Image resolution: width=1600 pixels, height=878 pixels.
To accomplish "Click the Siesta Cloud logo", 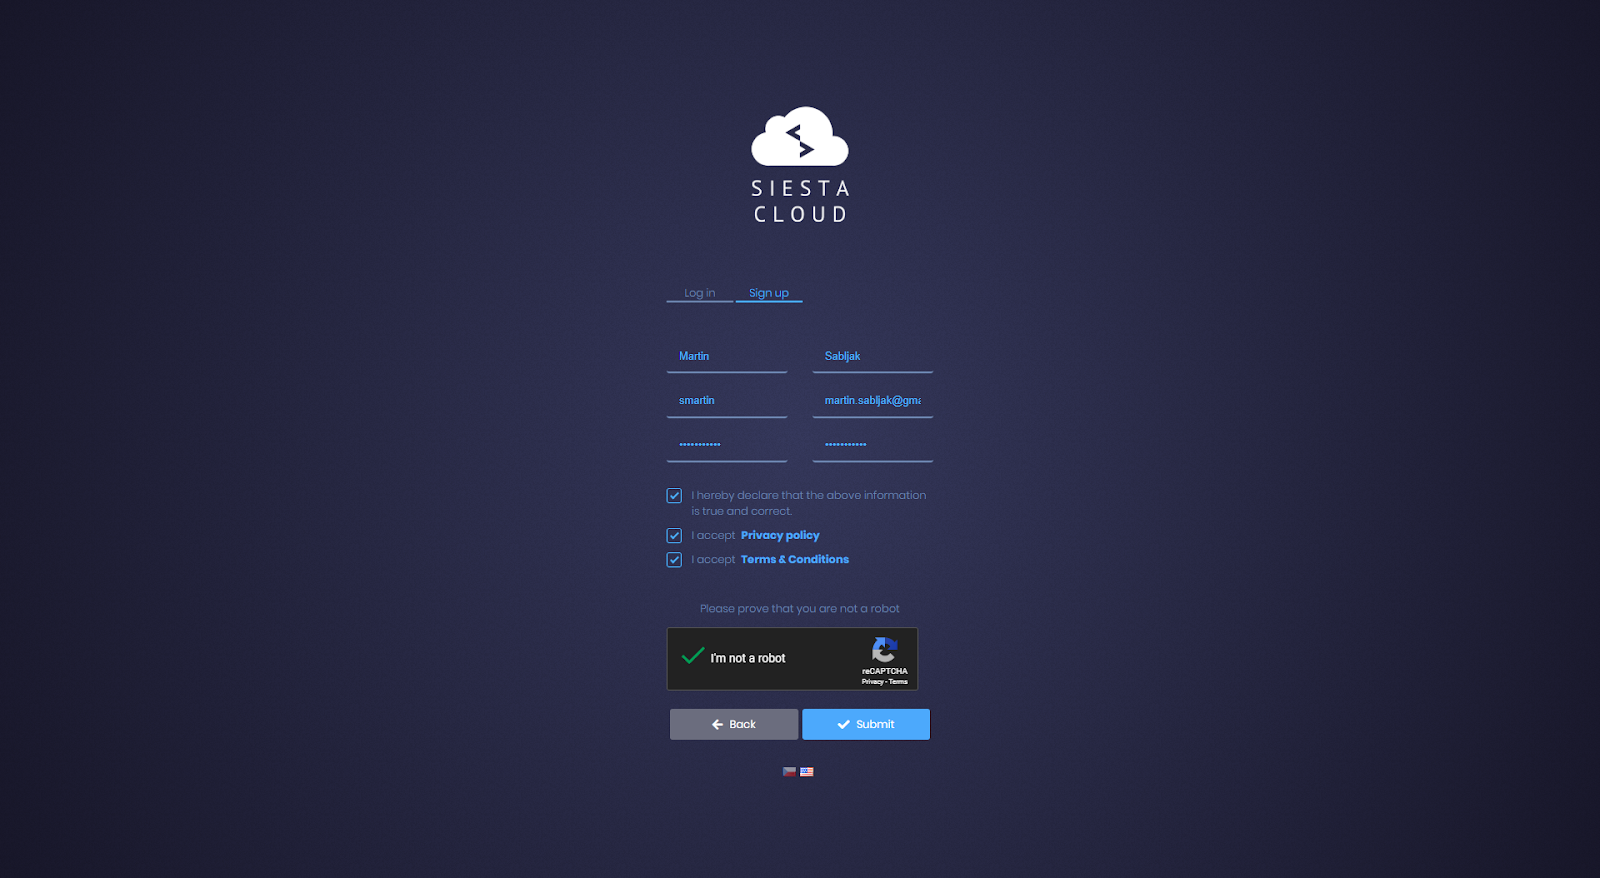I will coord(800,165).
